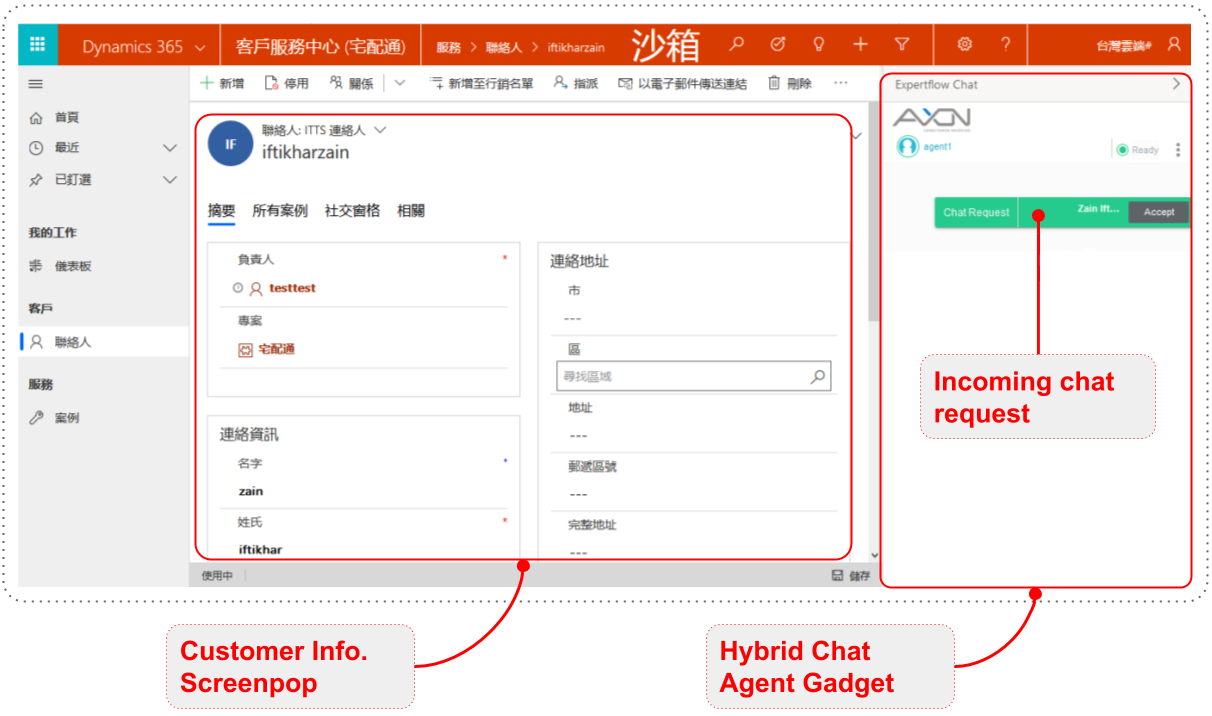The image size is (1212, 716).
Task: Toggle the hamburger navigation menu
Action: (36, 84)
